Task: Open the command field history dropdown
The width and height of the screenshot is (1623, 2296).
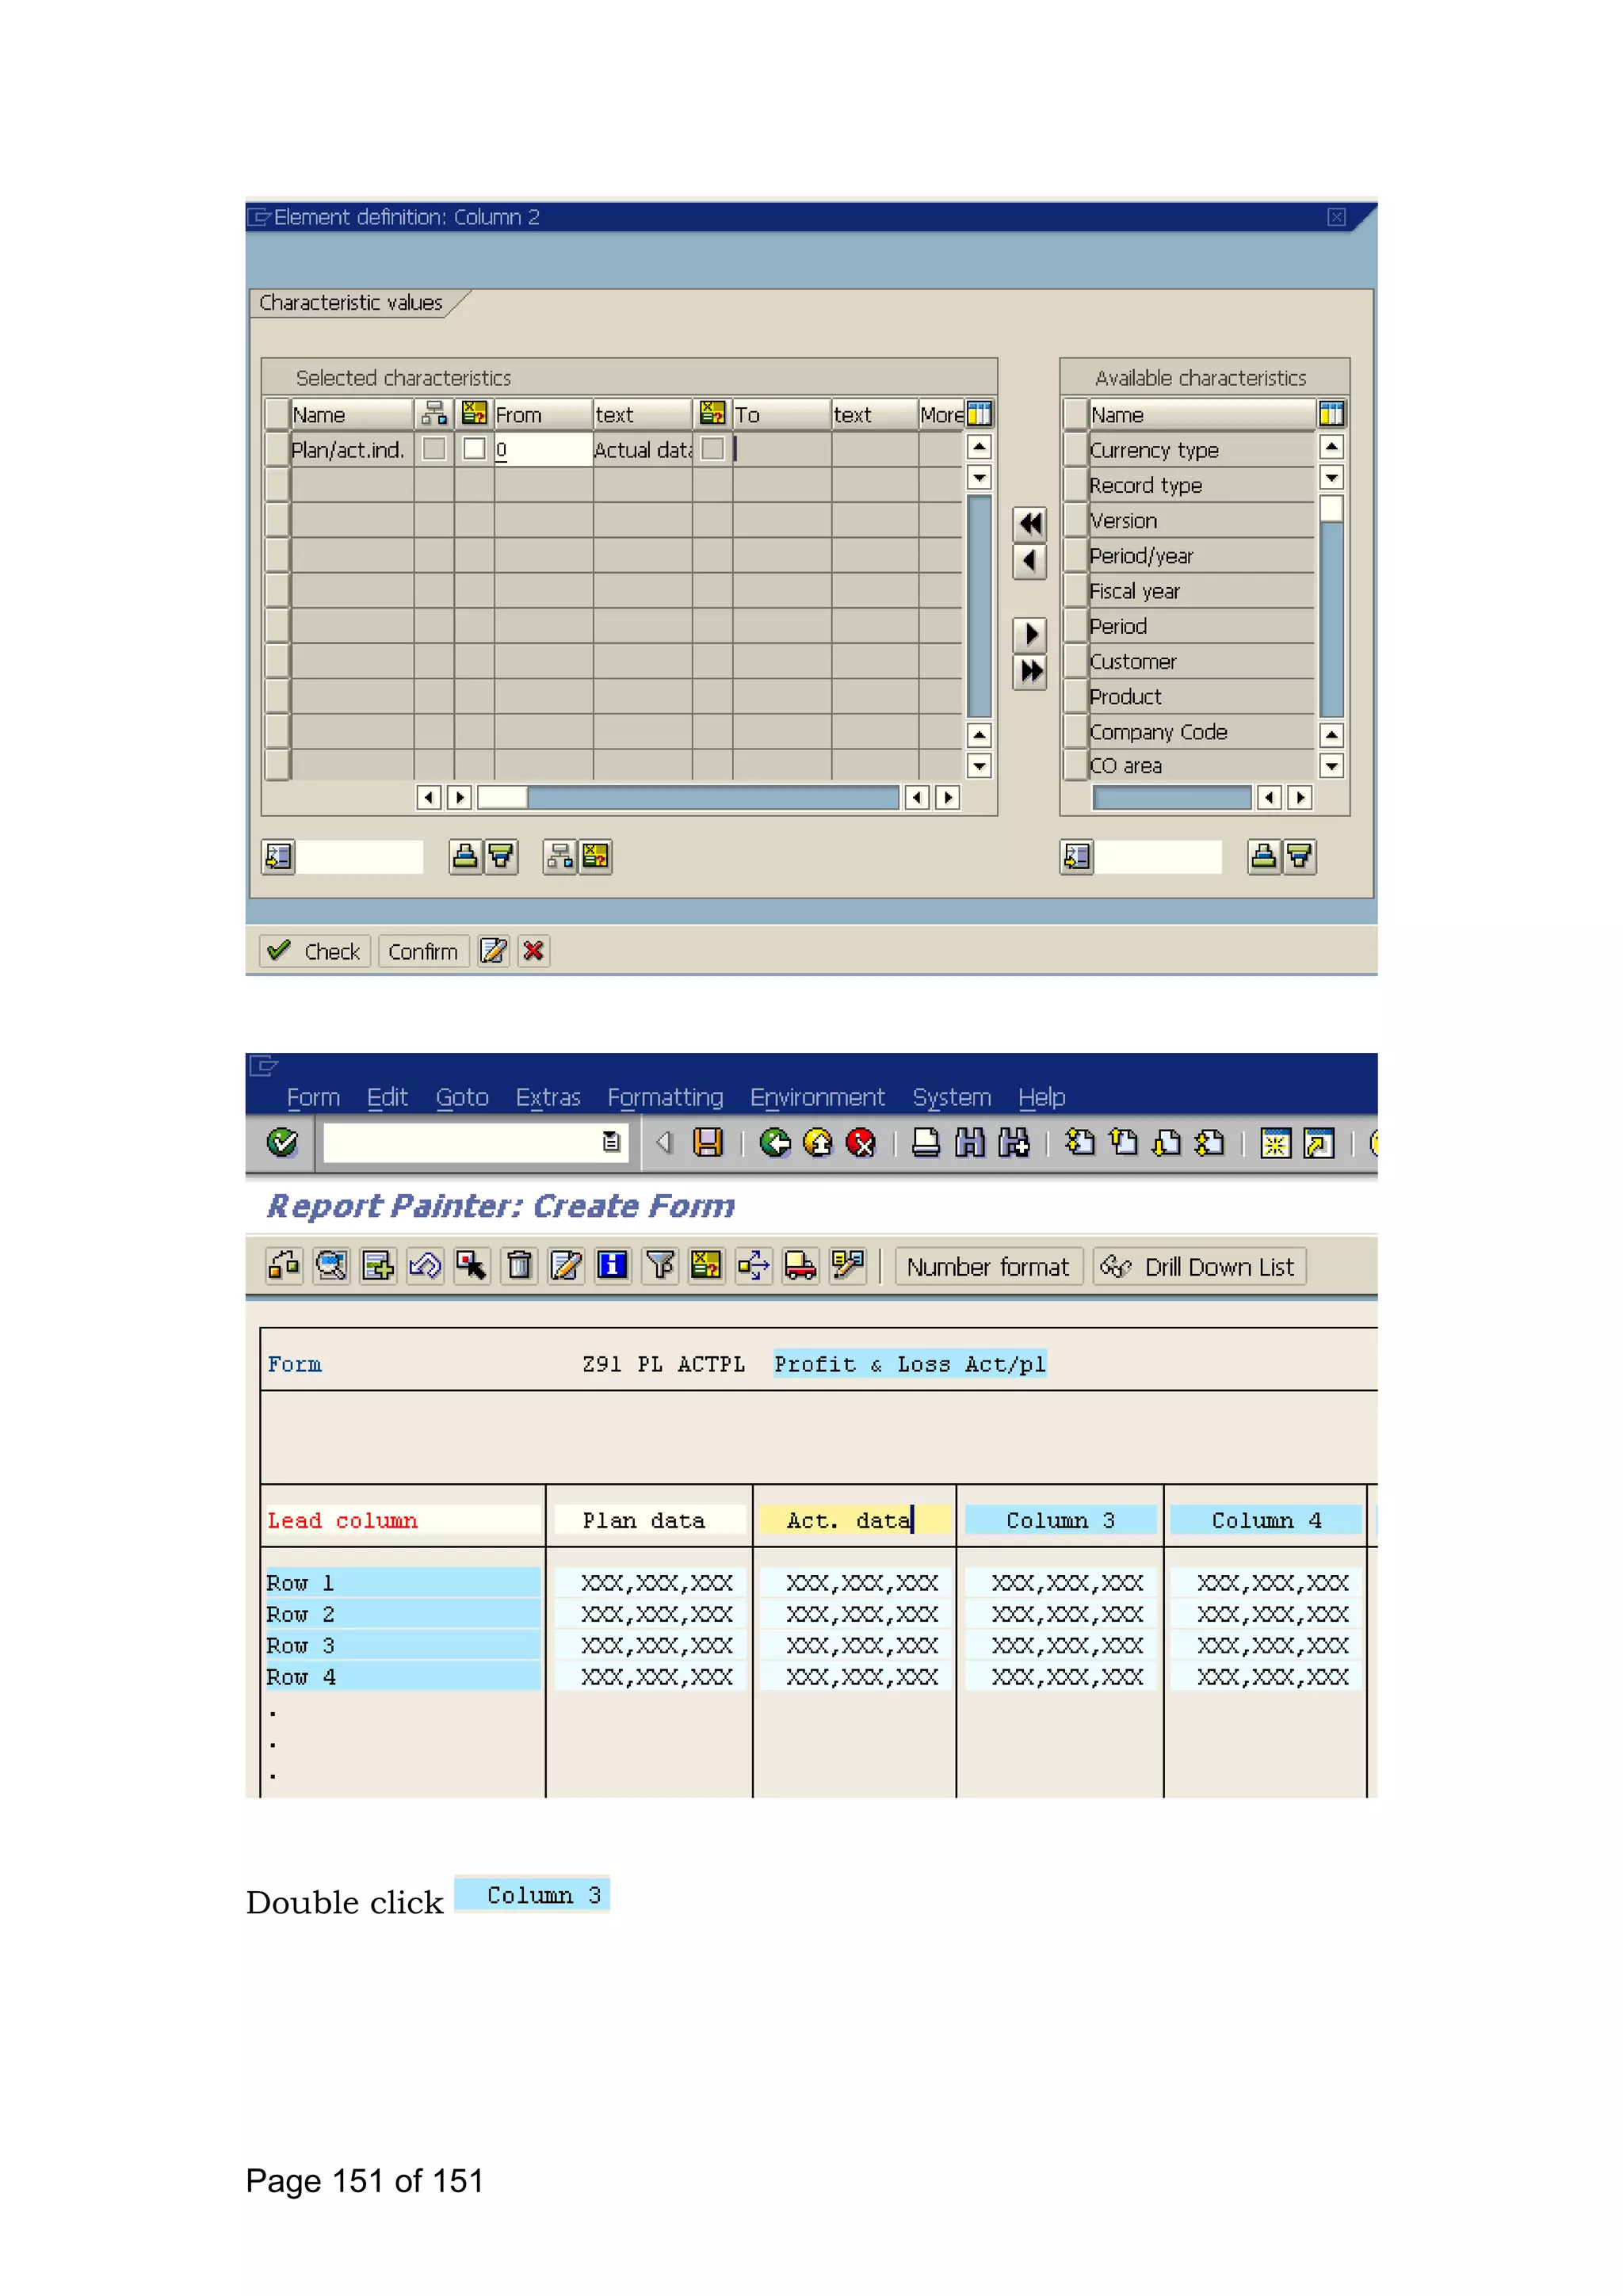Action: [611, 1142]
